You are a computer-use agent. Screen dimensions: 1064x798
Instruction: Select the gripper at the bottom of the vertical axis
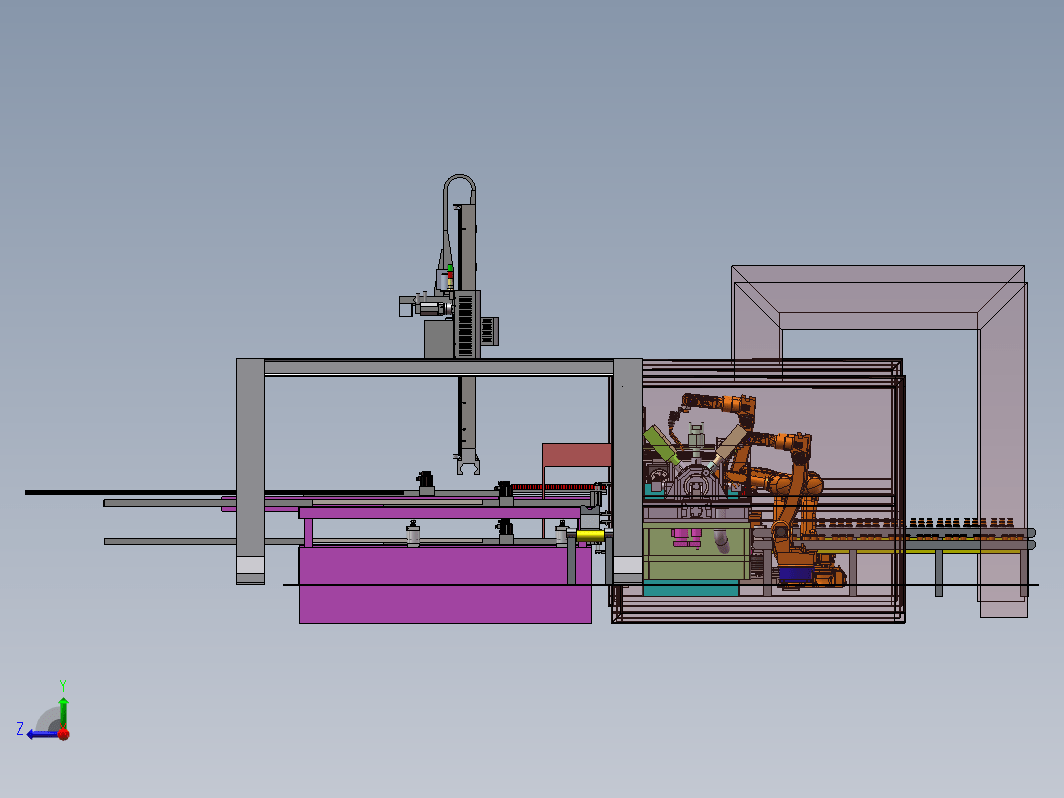point(468,466)
